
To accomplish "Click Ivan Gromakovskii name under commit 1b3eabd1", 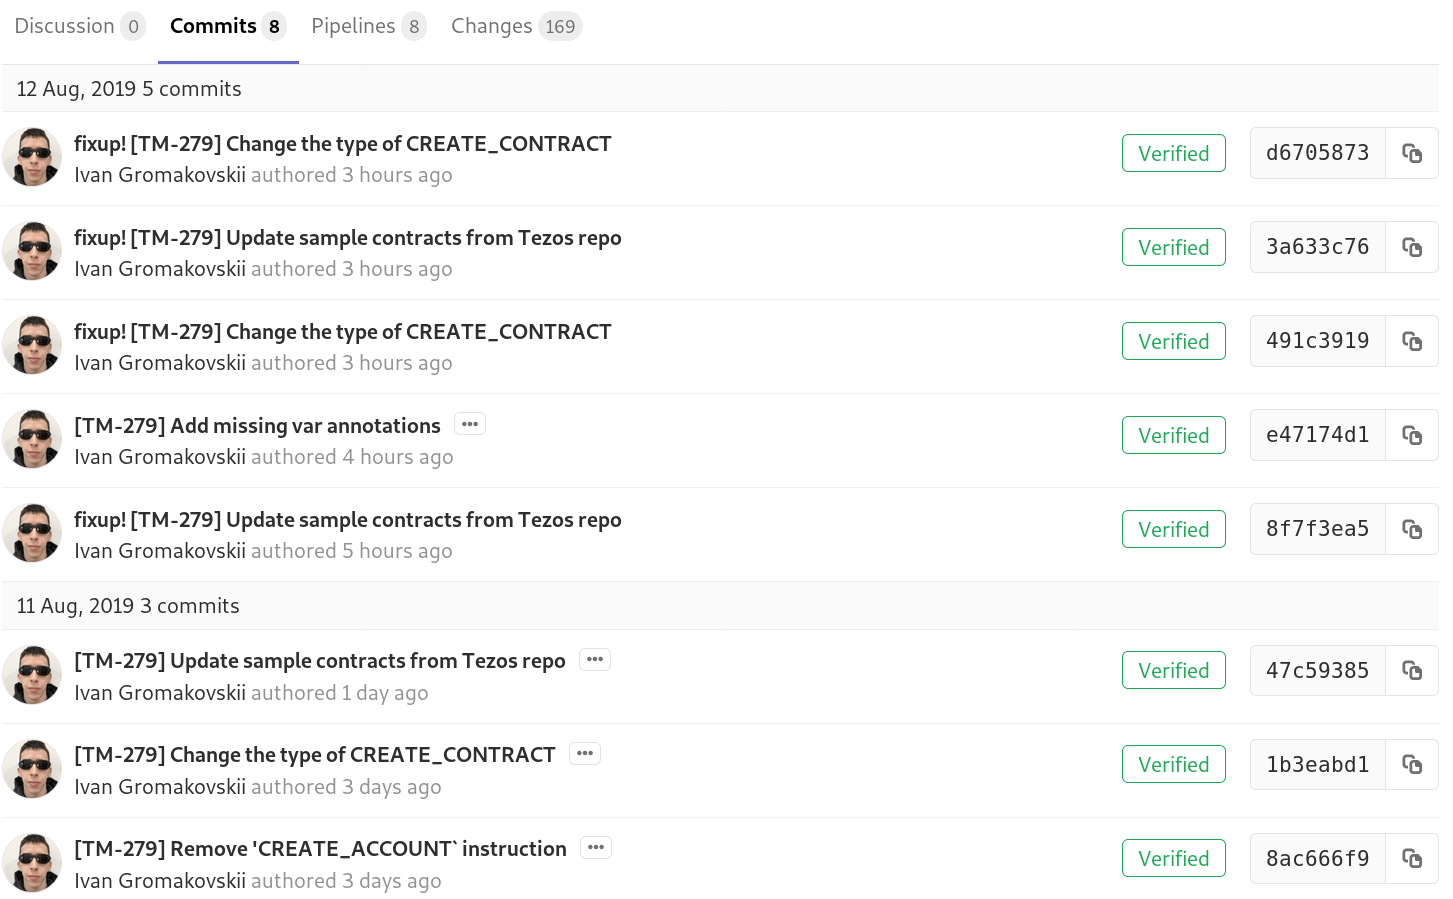I will click(x=160, y=787).
